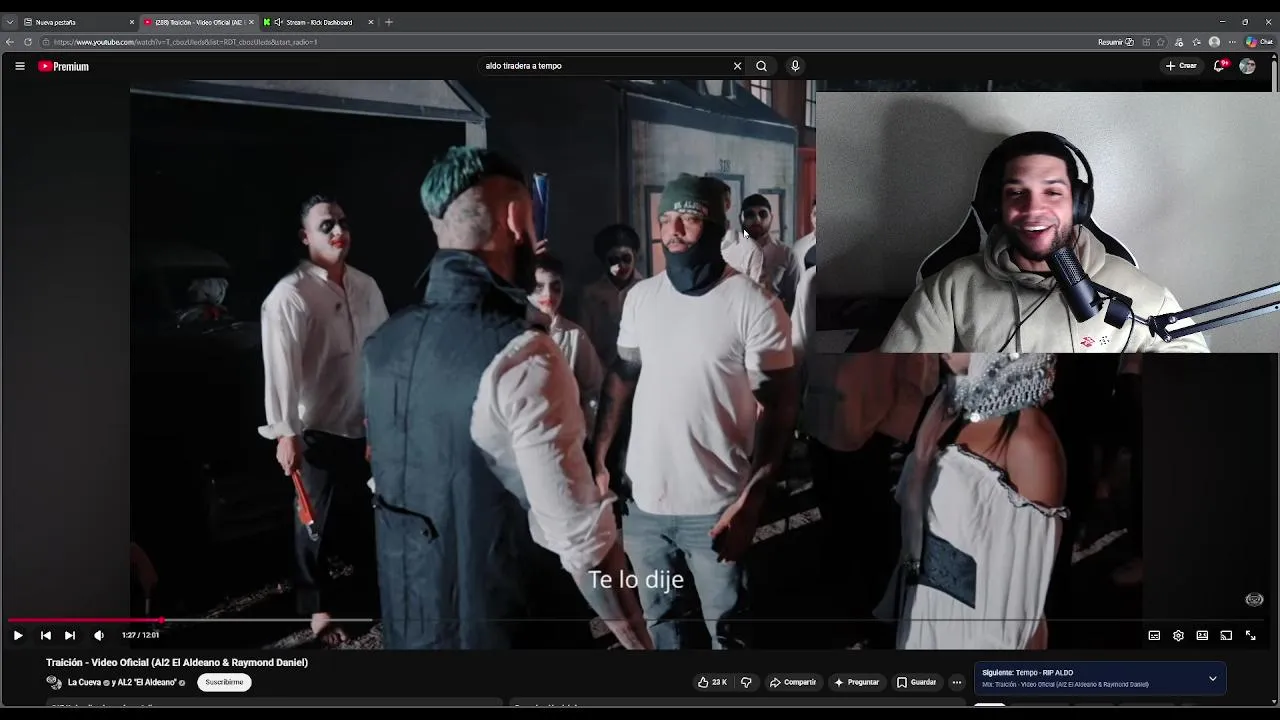The height and width of the screenshot is (720, 1280).
Task: Open the YouTube hamburger guide menu
Action: click(x=19, y=66)
